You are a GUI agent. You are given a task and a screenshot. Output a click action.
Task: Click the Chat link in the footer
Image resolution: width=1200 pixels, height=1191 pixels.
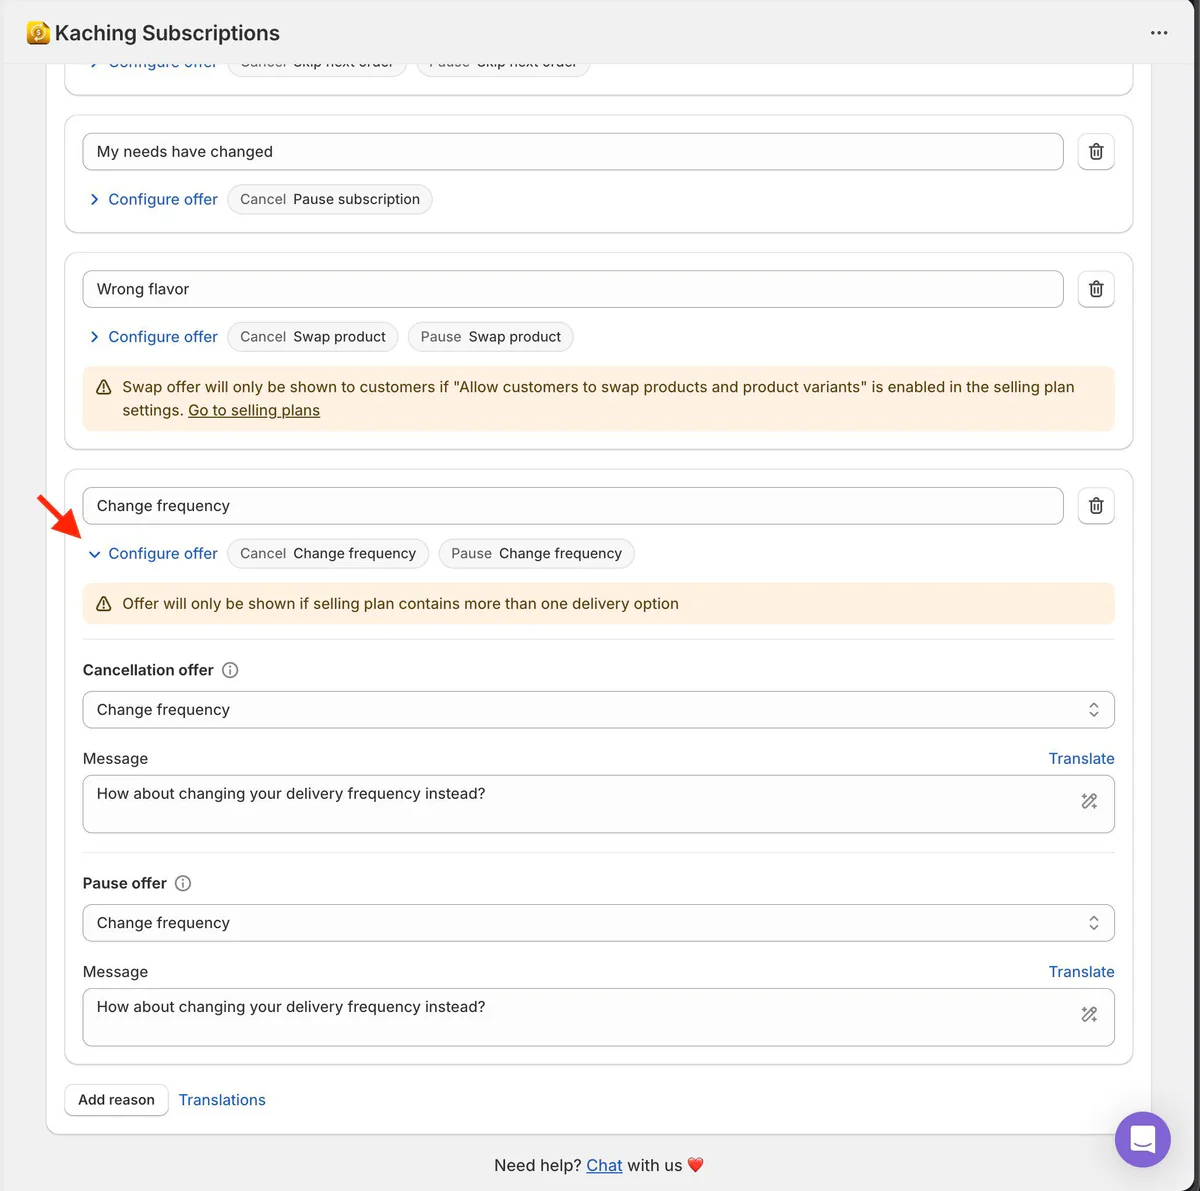(x=604, y=1165)
